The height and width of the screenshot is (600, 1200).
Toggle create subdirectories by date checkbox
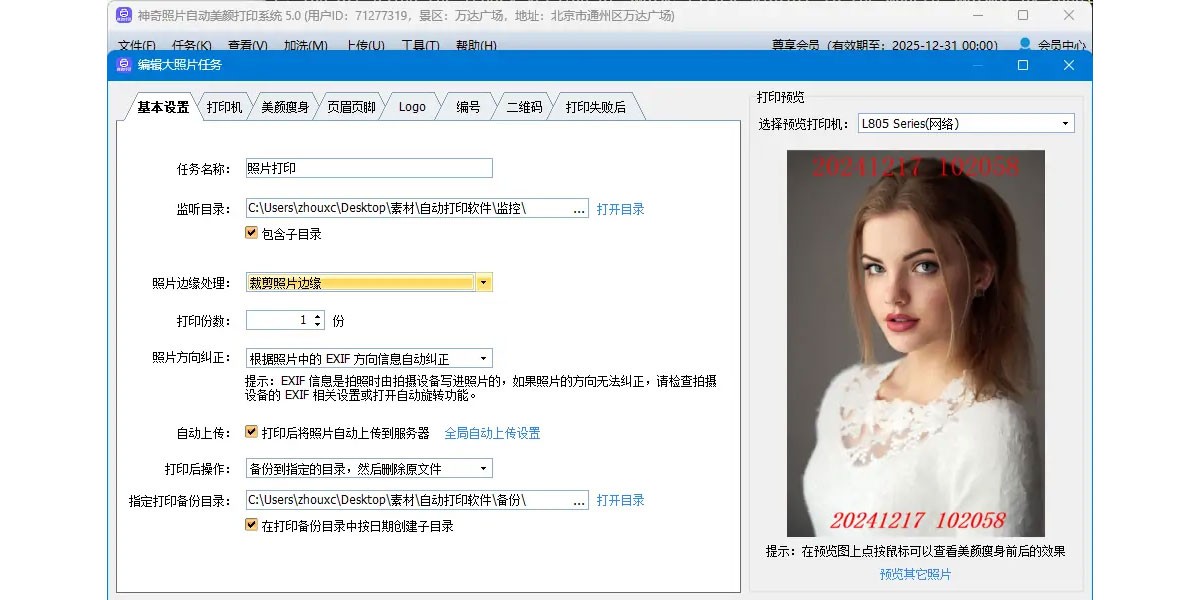point(251,525)
